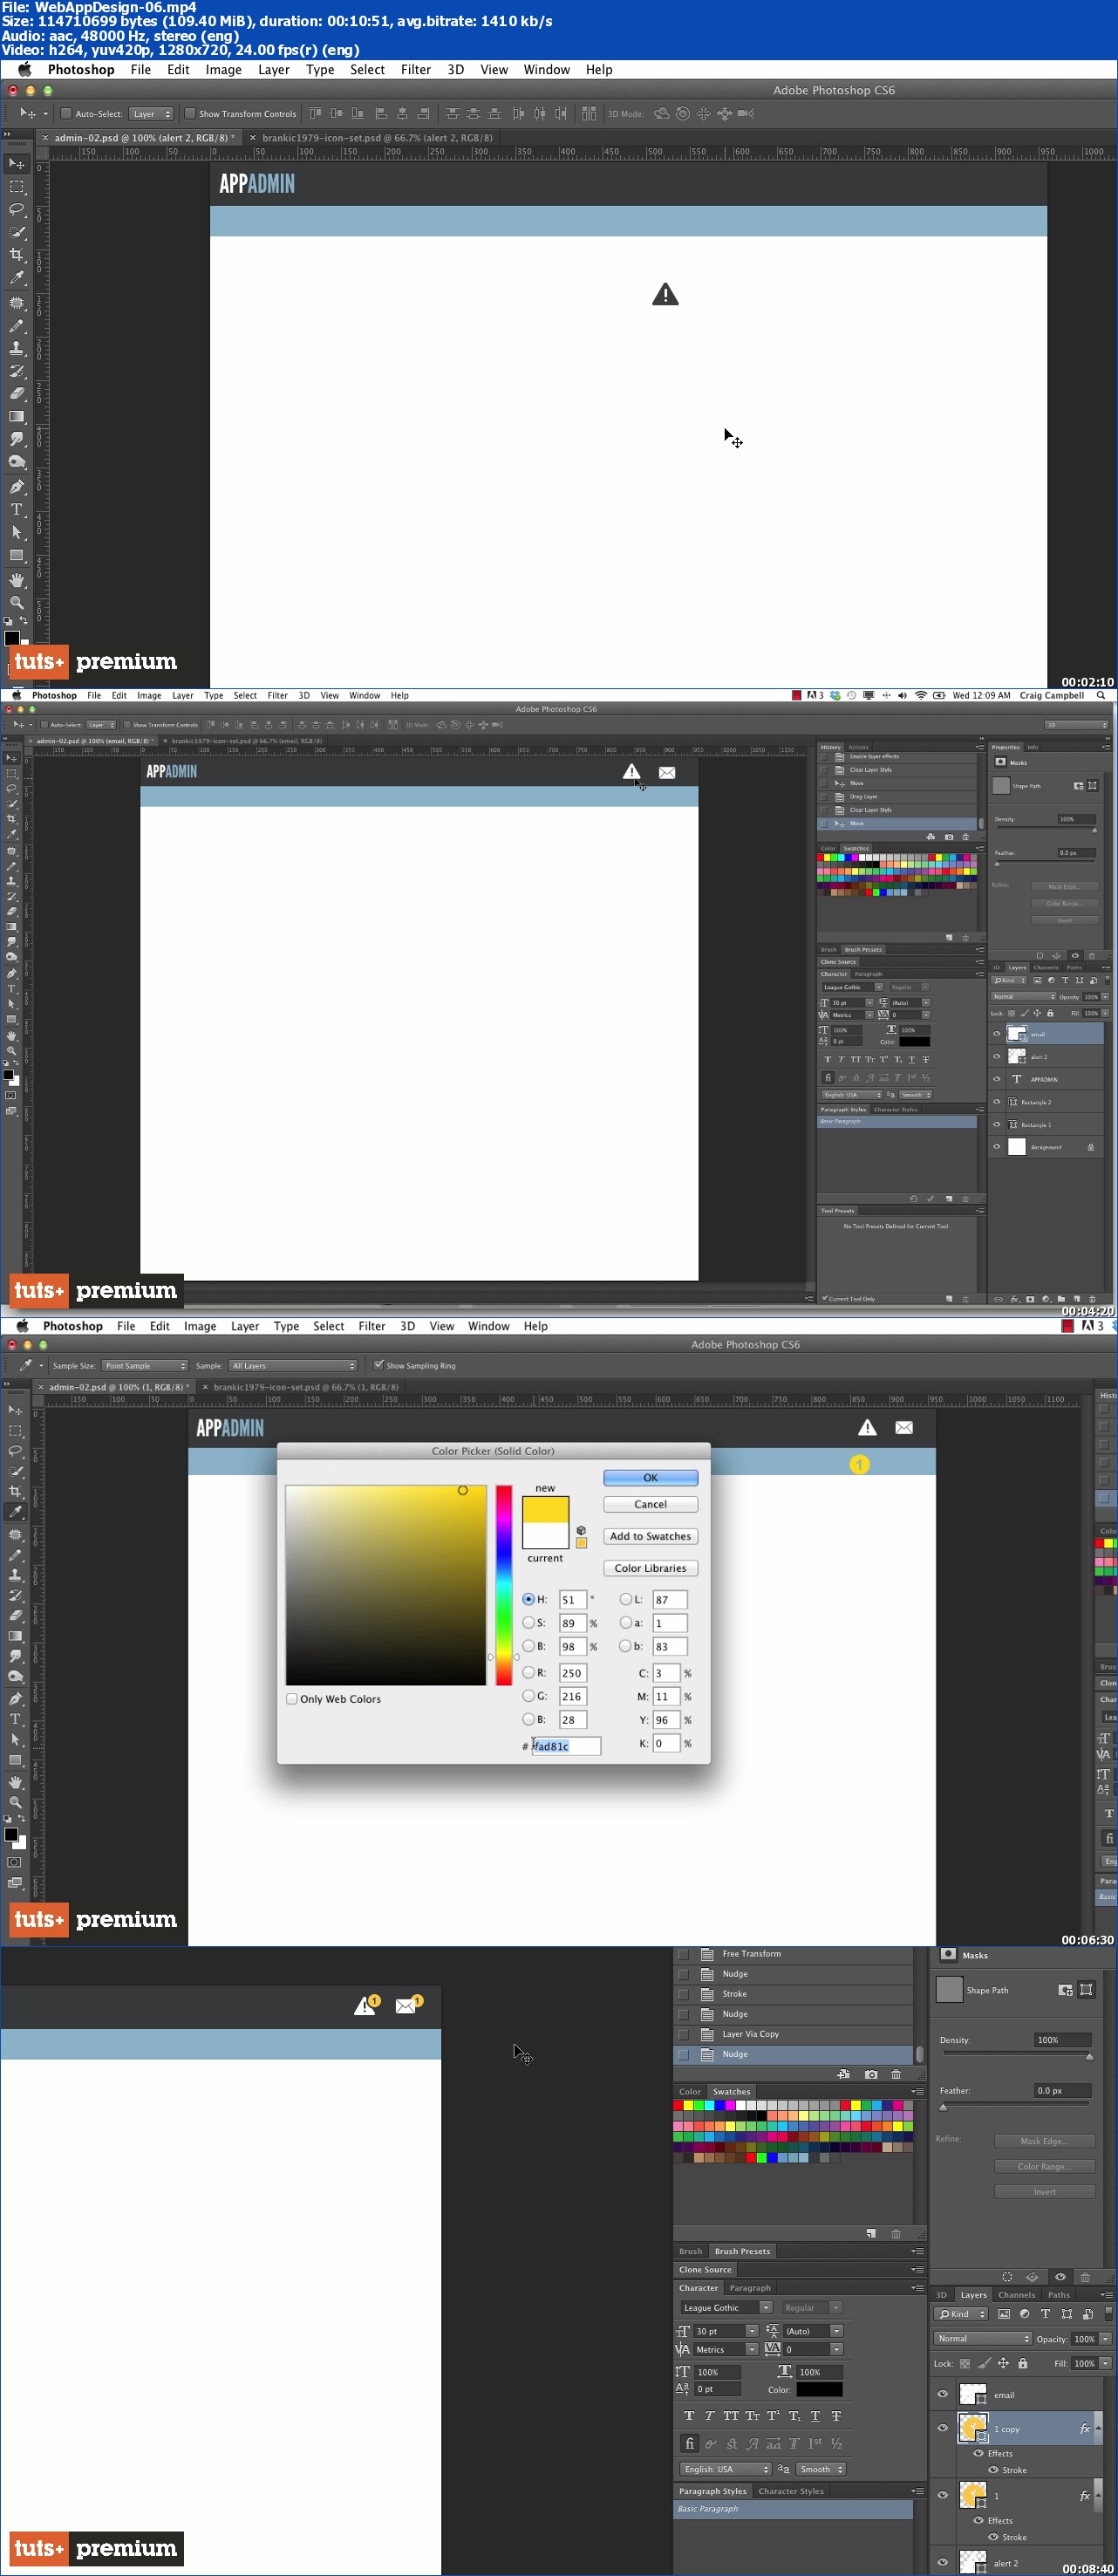Viewport: 1118px width, 2576px height.
Task: Click the History trash icon in the 00:08:40 frame
Action: (x=895, y=2074)
